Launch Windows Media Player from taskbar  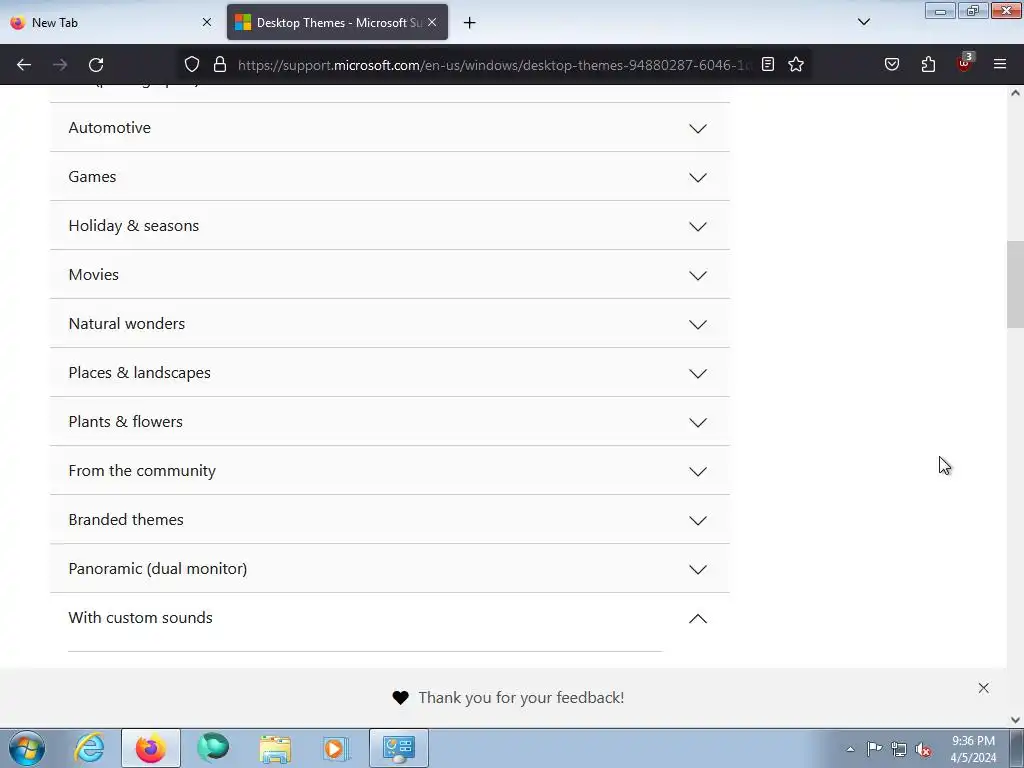(x=336, y=748)
